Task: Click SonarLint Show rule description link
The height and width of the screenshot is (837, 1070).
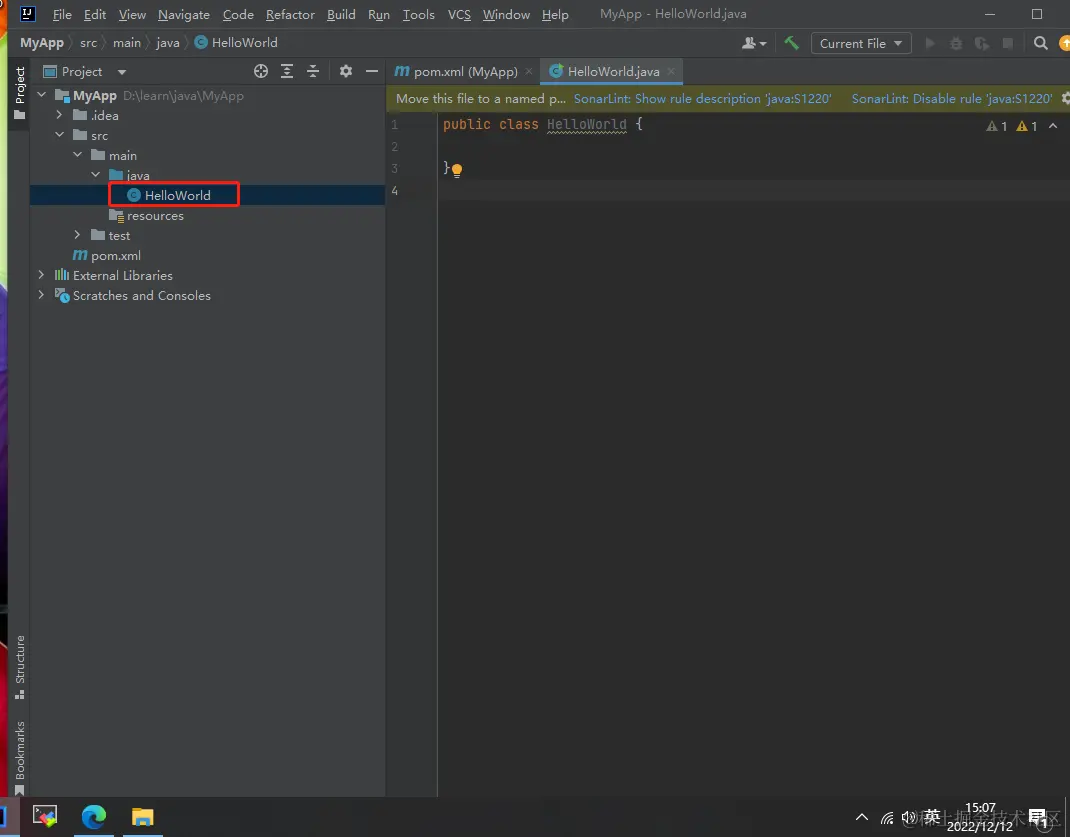Action: point(702,98)
